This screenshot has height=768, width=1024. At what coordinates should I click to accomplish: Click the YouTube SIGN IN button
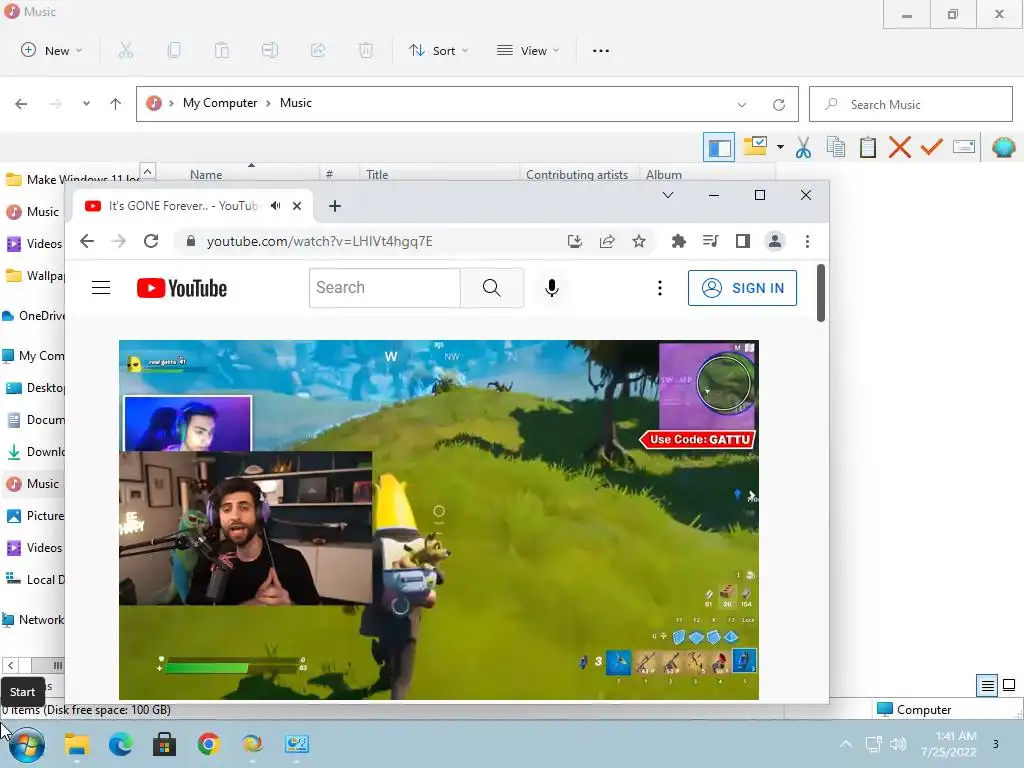click(742, 288)
